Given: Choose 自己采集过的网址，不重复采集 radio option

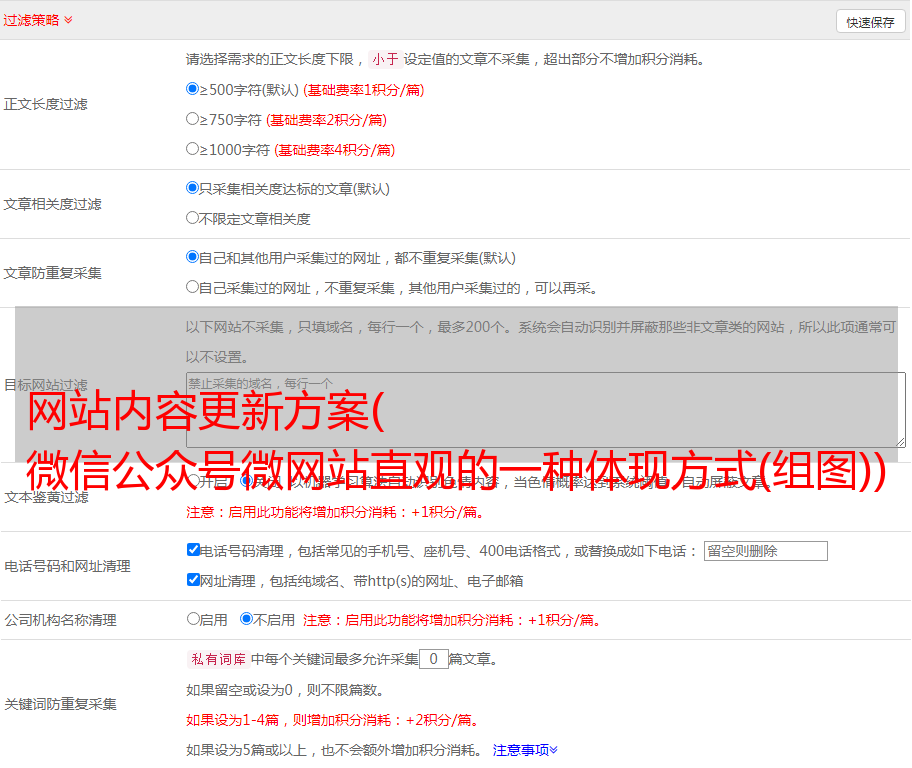Looking at the screenshot, I should 193,287.
